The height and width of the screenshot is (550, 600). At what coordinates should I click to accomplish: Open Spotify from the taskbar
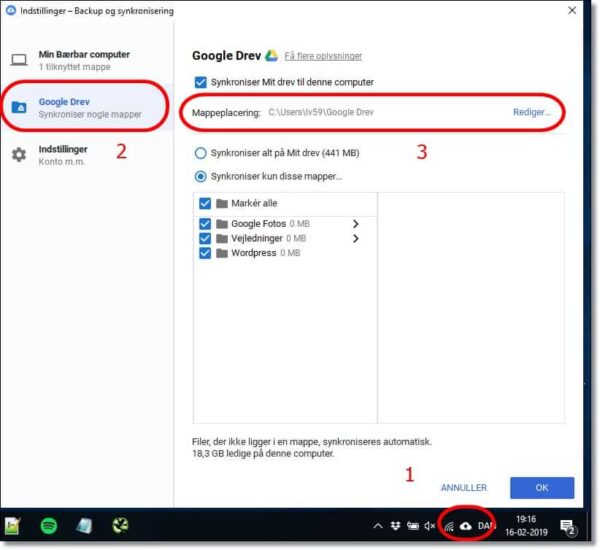(x=49, y=526)
